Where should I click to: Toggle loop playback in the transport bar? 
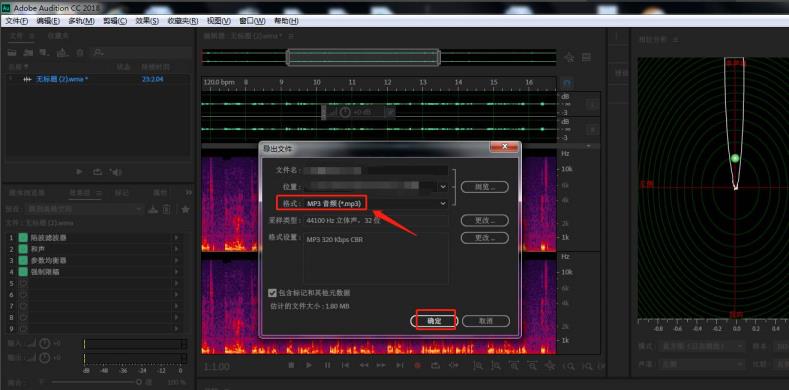click(x=436, y=365)
